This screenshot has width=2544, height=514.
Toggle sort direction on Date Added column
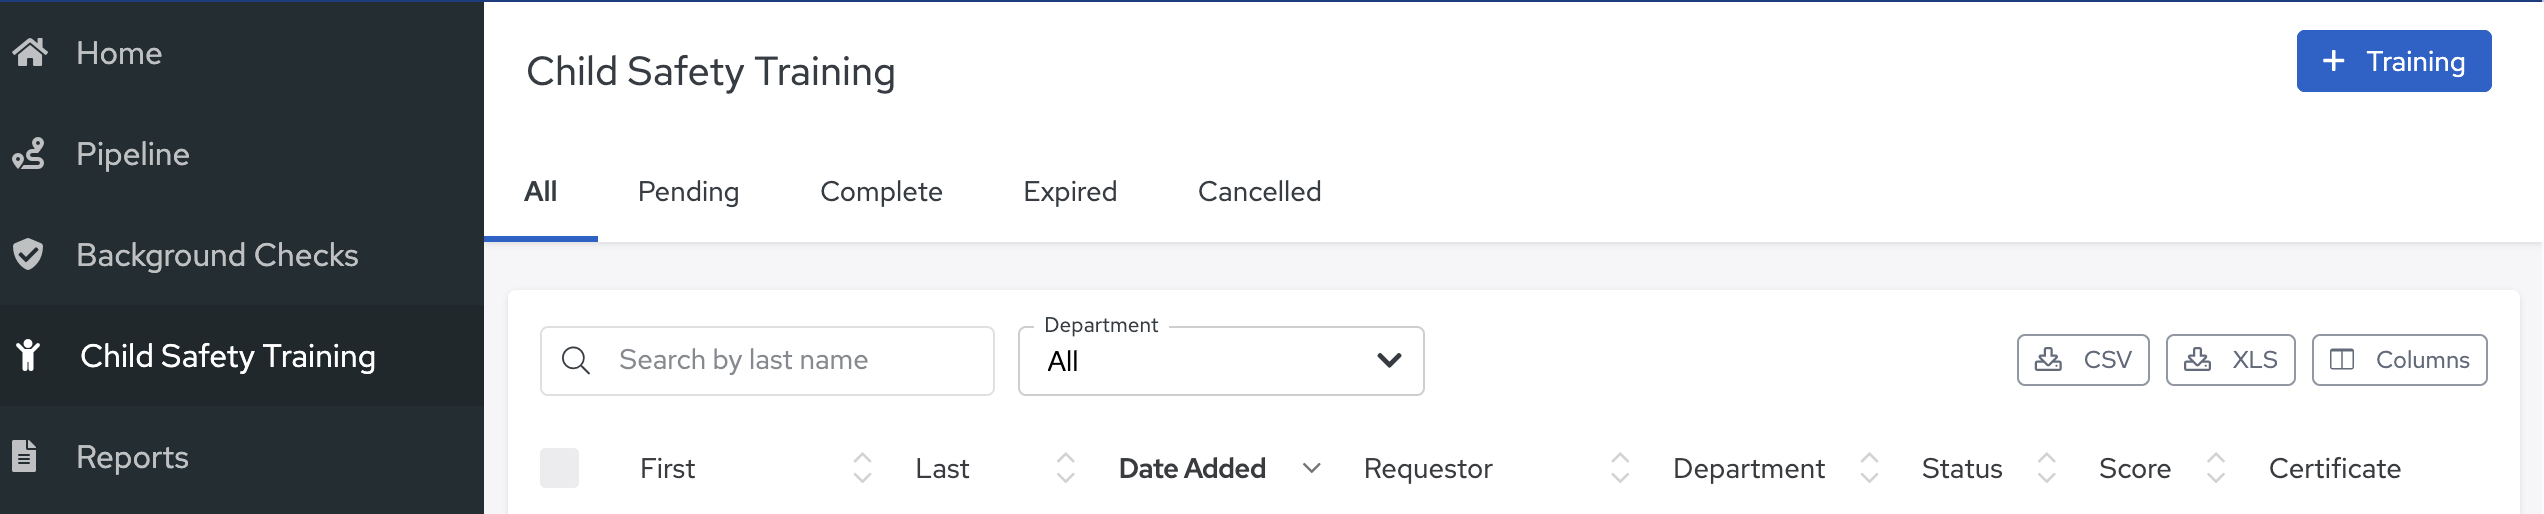tap(1312, 468)
